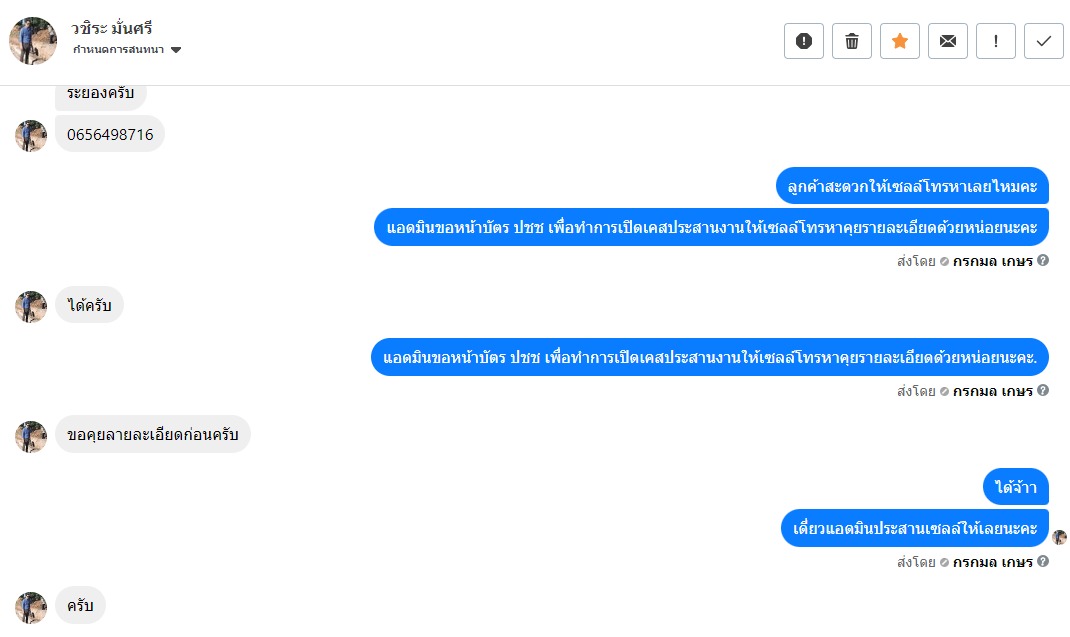Delete conversation using the trash icon

851,41
